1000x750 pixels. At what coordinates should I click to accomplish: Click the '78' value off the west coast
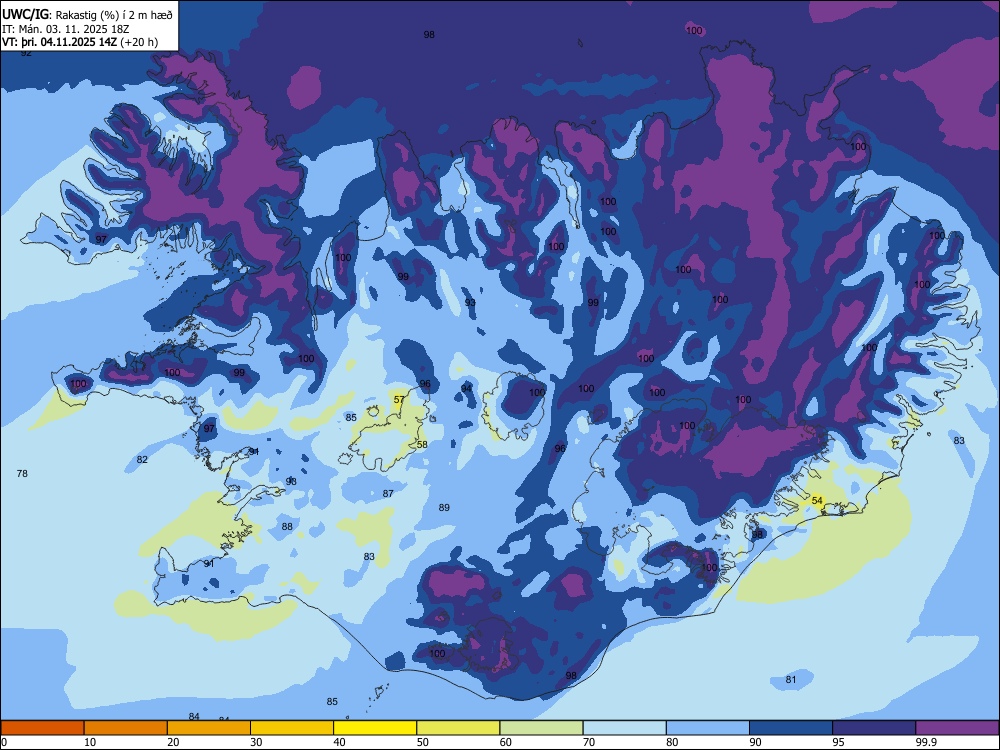pos(22,473)
